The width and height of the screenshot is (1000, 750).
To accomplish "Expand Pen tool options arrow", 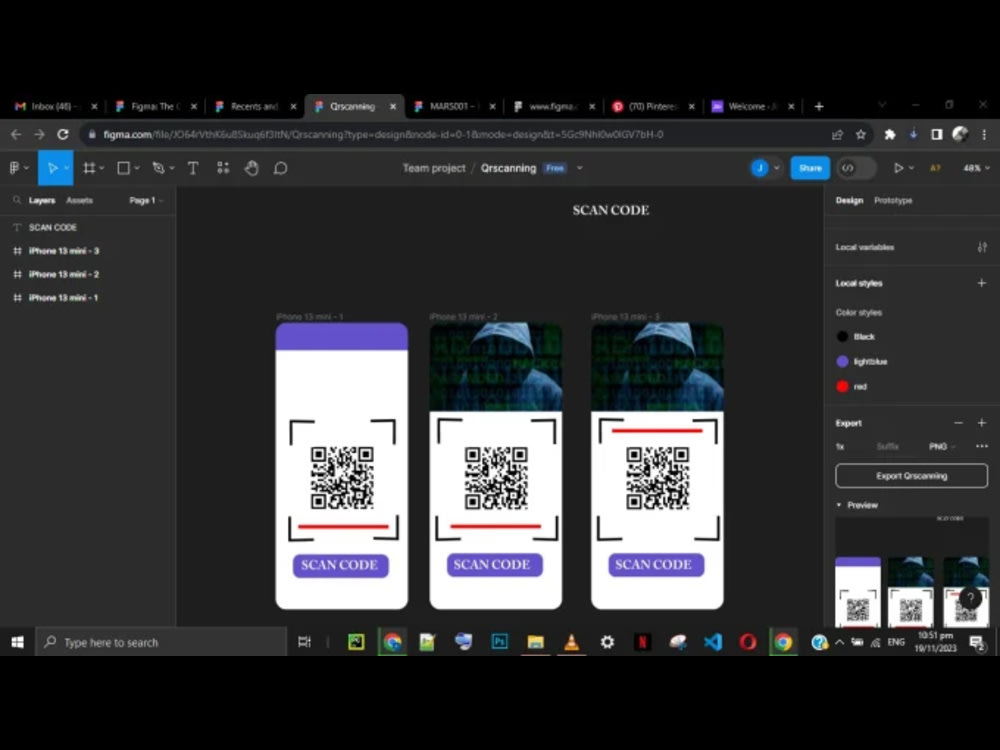I will coord(172,168).
